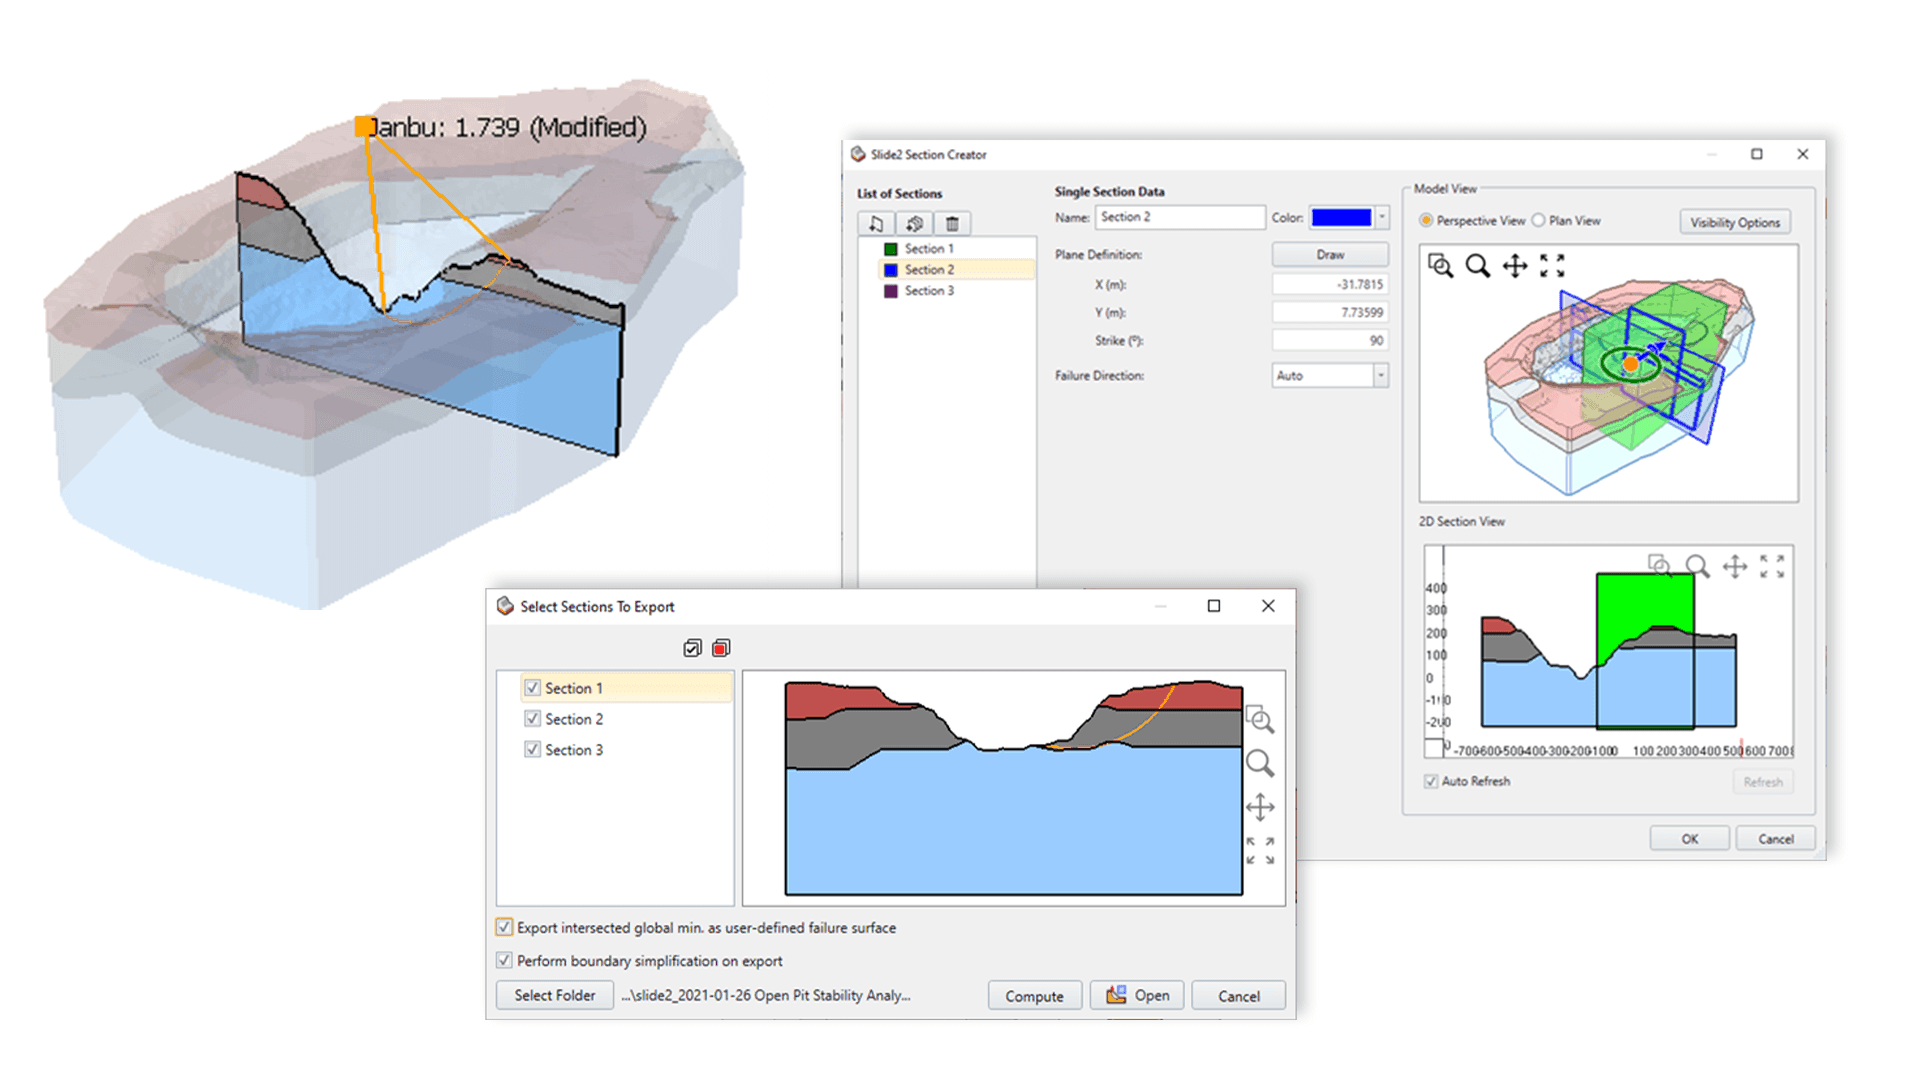The height and width of the screenshot is (1080, 1920).
Task: Toggle Export intersected global min checkbox
Action: pyautogui.click(x=504, y=928)
